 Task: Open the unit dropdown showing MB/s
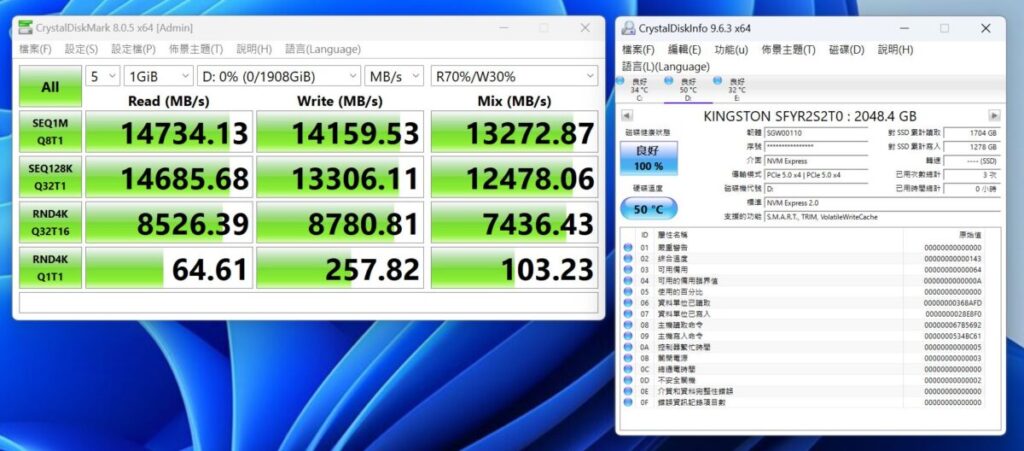394,76
